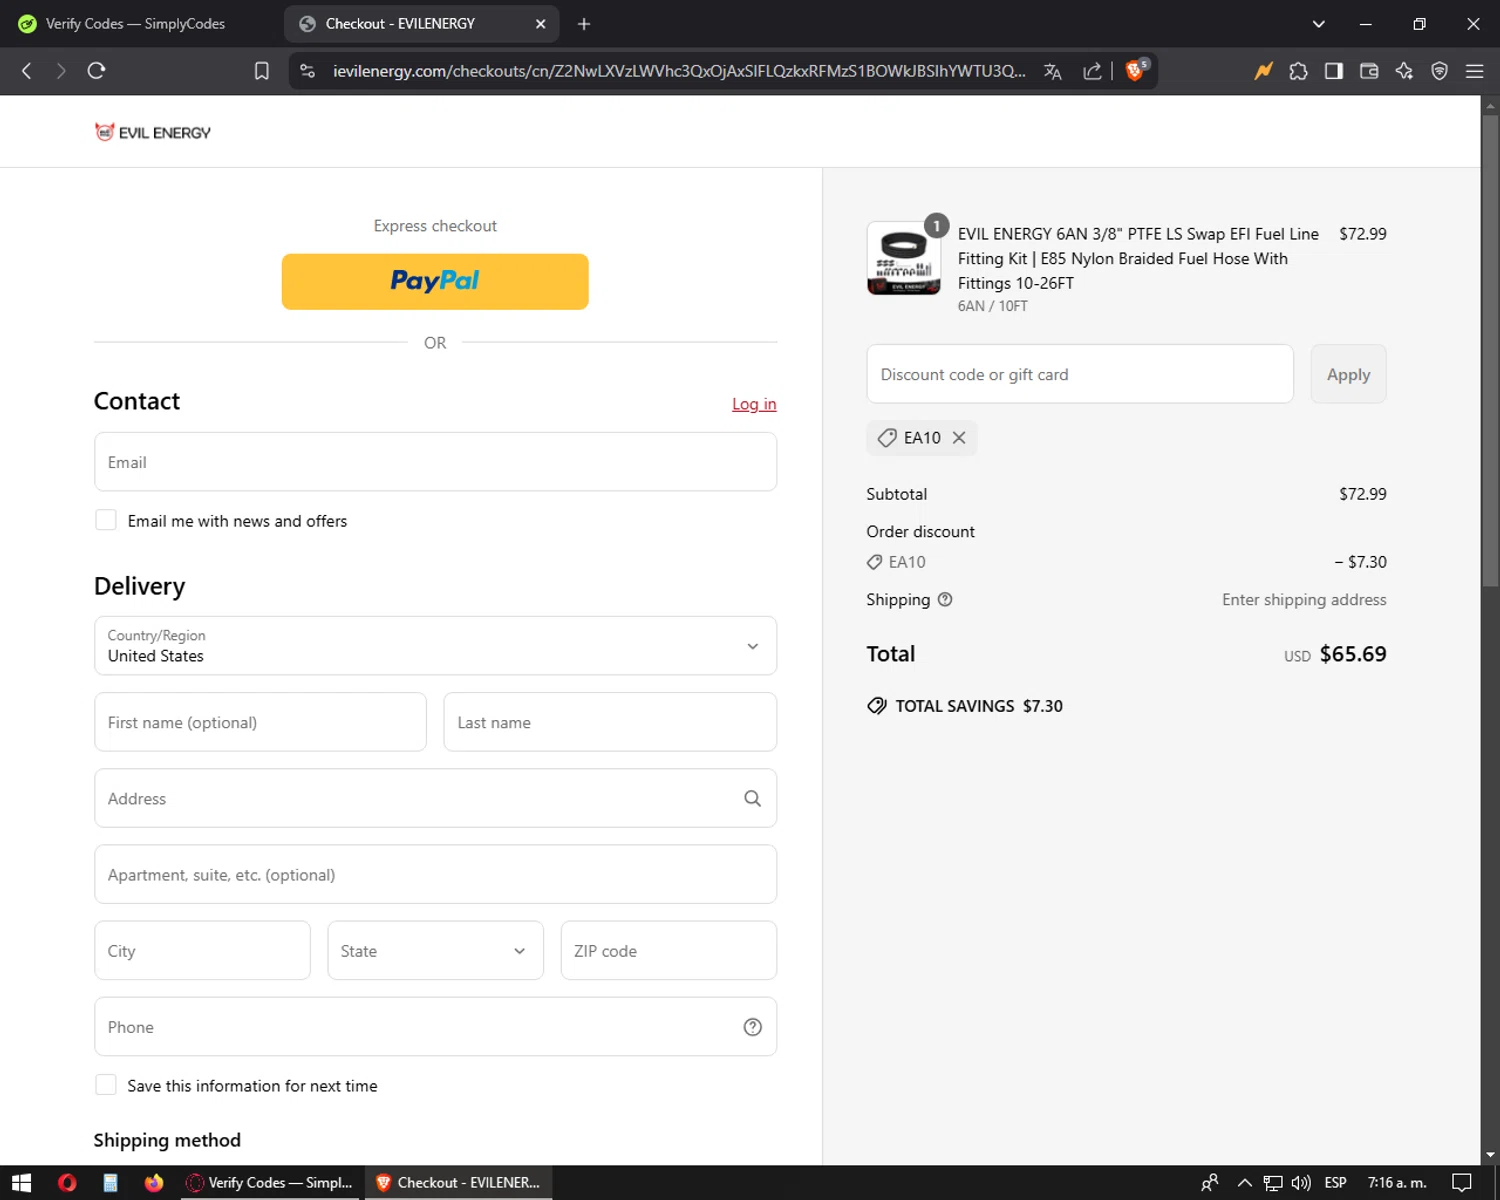Open the notepad app in taskbar
The width and height of the screenshot is (1500, 1200).
pyautogui.click(x=110, y=1183)
